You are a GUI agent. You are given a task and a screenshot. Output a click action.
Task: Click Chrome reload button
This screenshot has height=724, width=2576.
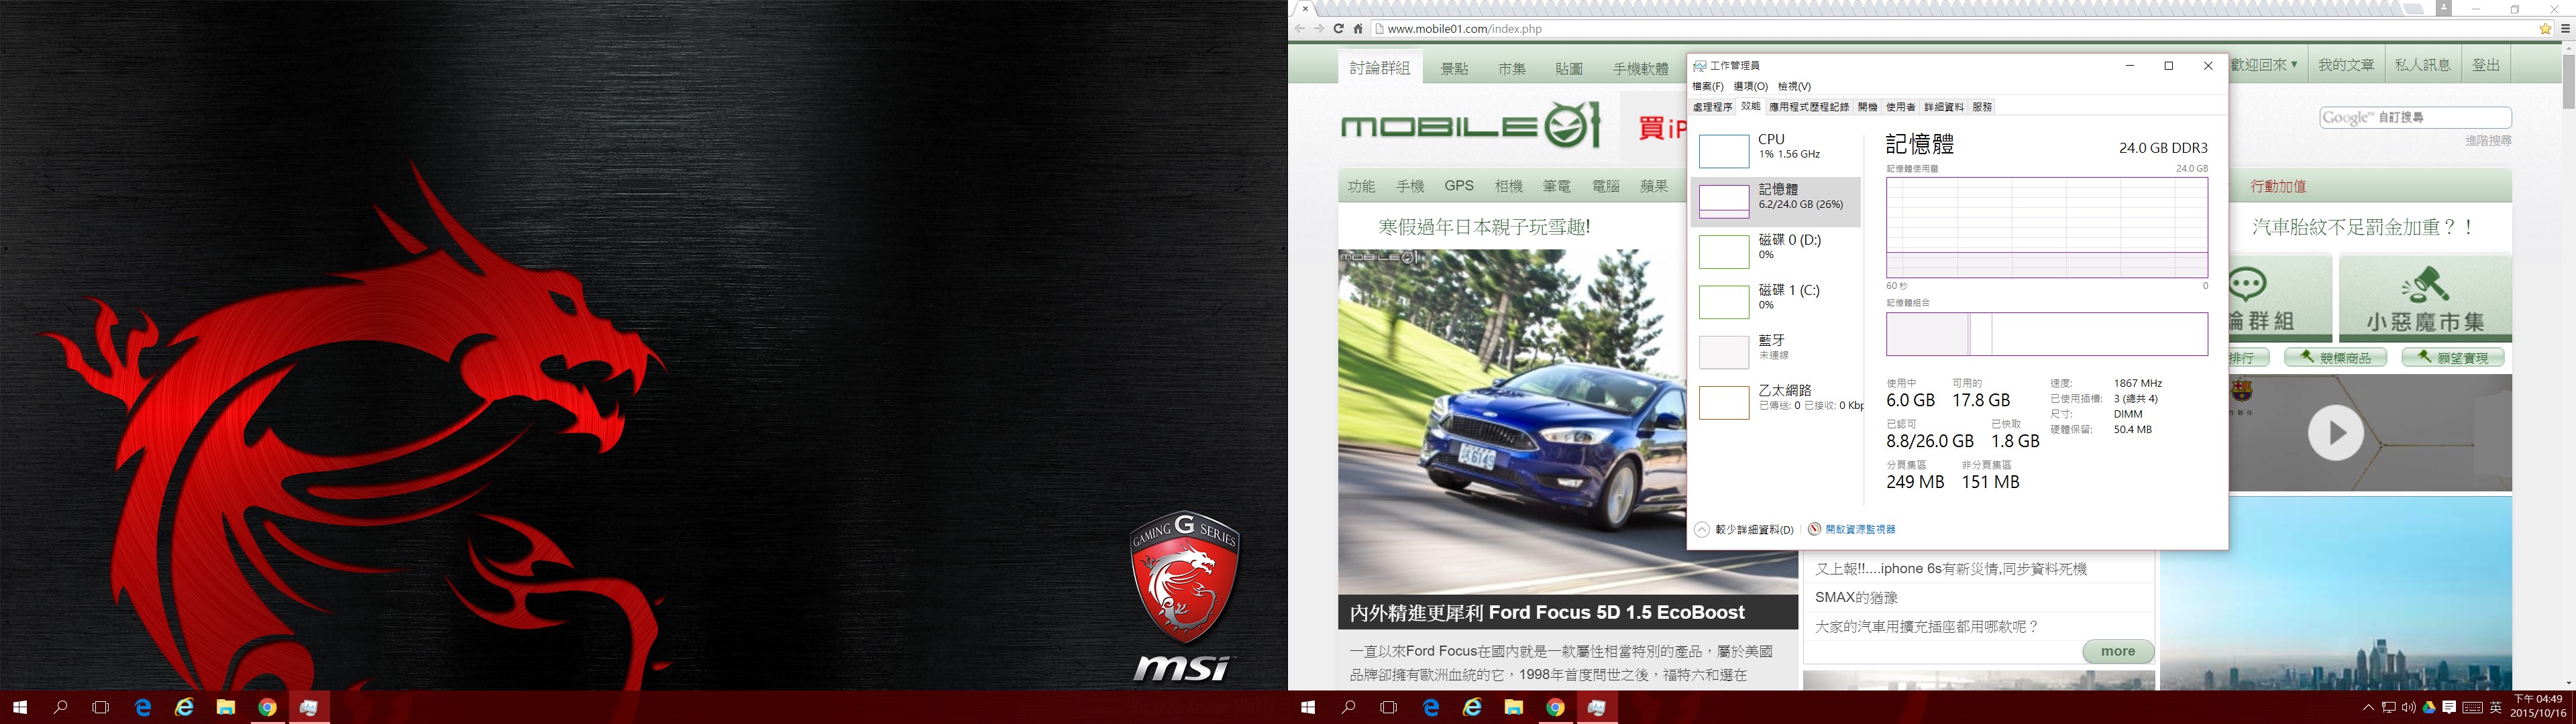(x=1338, y=29)
